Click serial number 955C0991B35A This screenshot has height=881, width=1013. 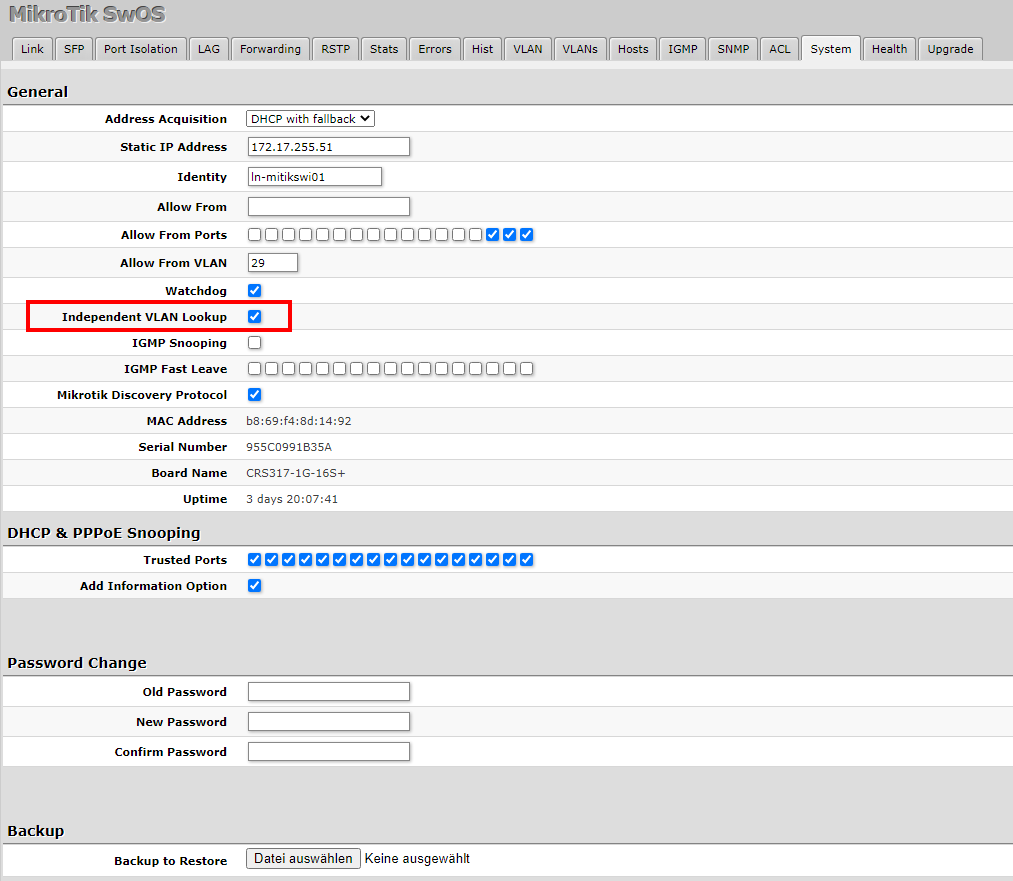[x=289, y=447]
